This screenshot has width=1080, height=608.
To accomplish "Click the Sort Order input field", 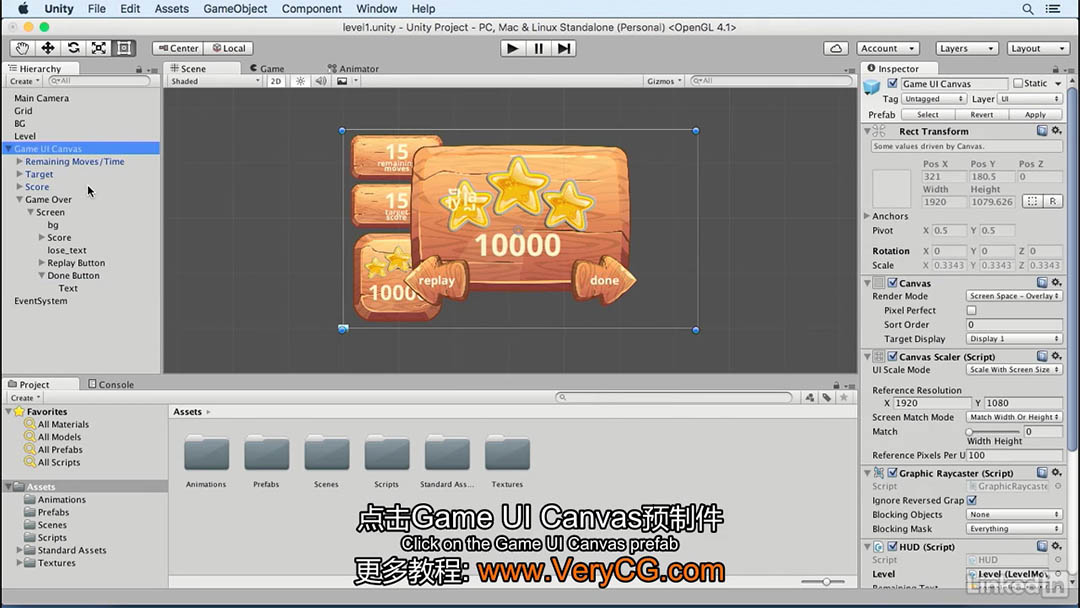I will tap(1014, 325).
